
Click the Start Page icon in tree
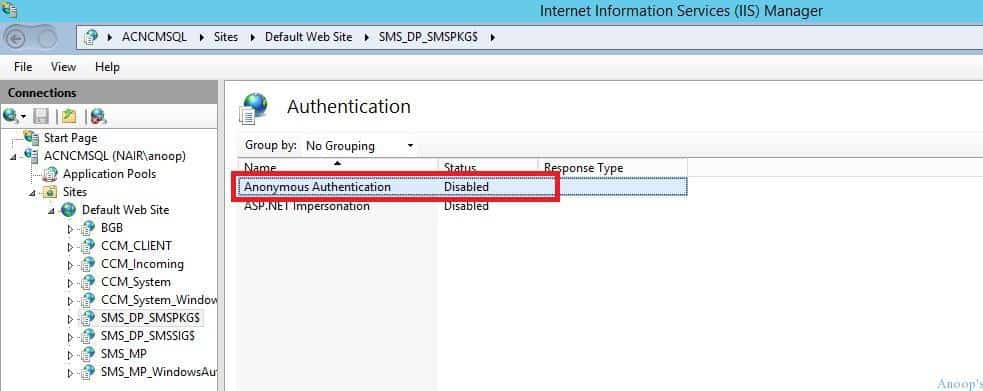point(31,137)
